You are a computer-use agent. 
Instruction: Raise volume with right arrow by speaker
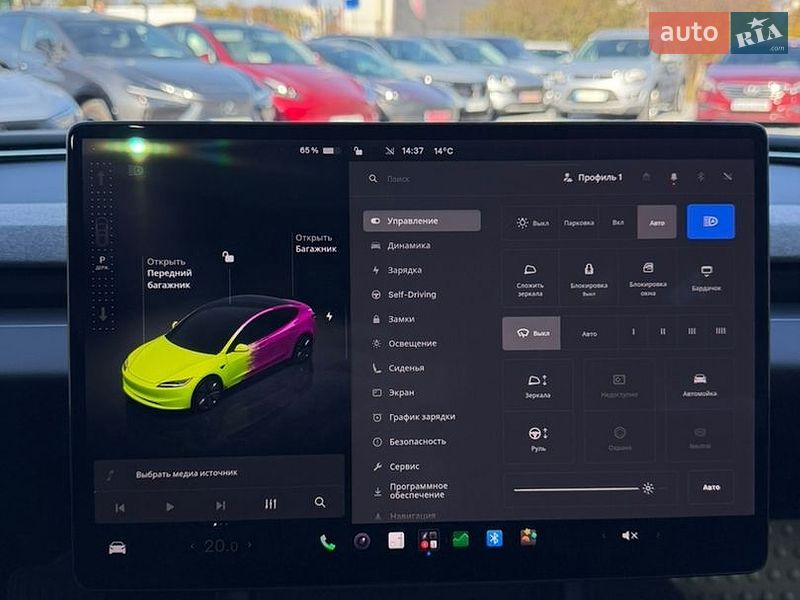658,535
